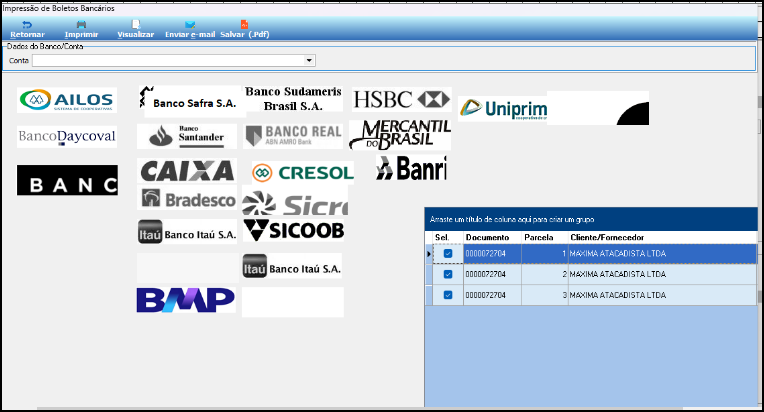This screenshot has width=764, height=412.
Task: Choose the Banco Sudameris Brasil S.A. logo
Action: [x=293, y=99]
